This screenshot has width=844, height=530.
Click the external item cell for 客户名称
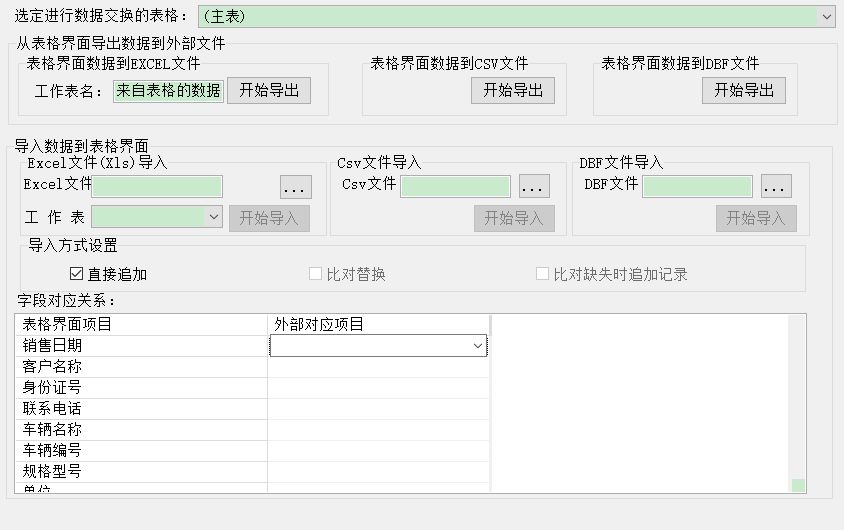point(378,367)
